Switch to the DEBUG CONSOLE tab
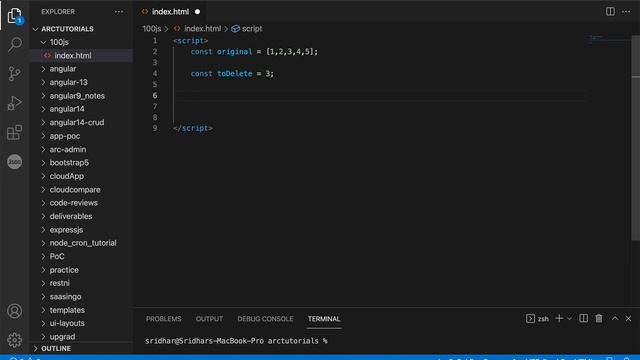This screenshot has width=640, height=360. click(x=265, y=319)
